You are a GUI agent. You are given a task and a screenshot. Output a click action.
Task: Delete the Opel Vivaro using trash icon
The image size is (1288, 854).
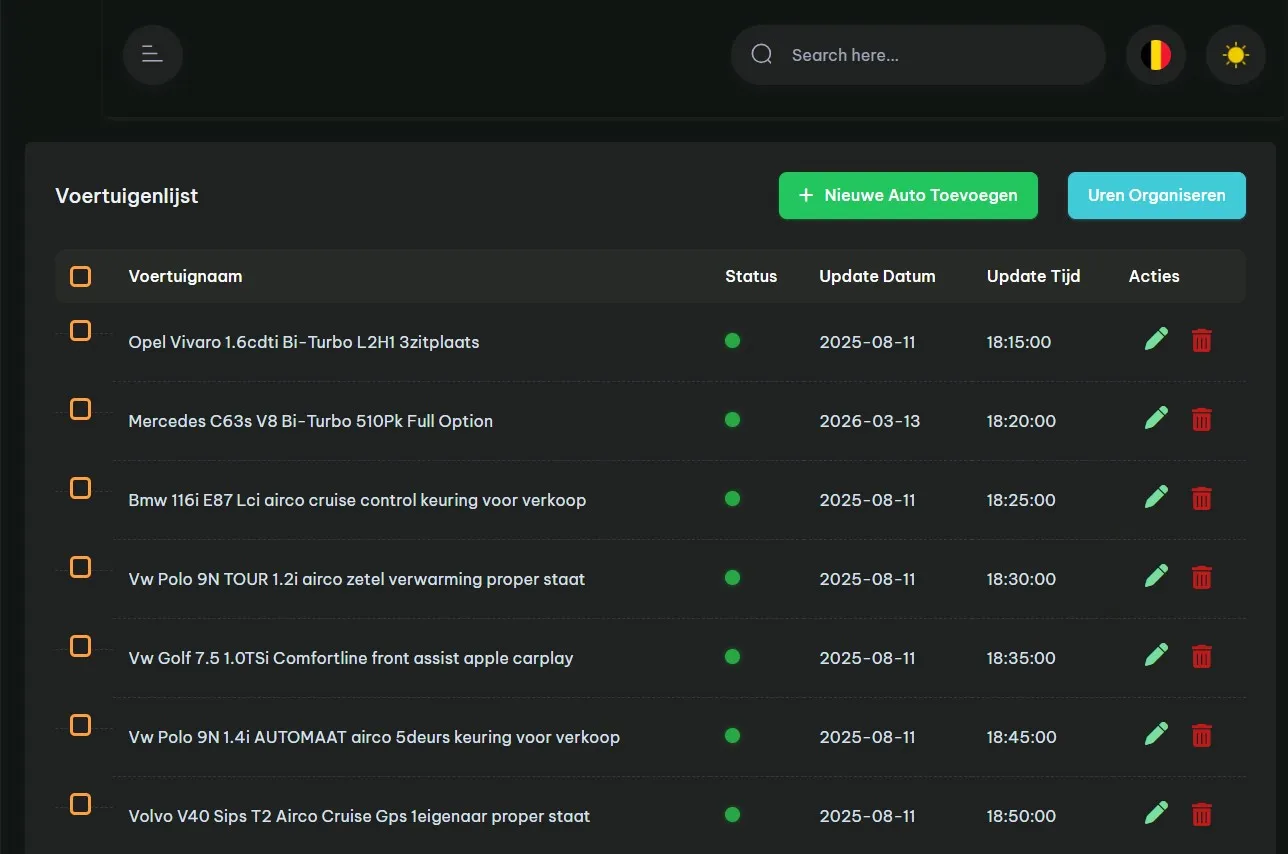(x=1201, y=341)
